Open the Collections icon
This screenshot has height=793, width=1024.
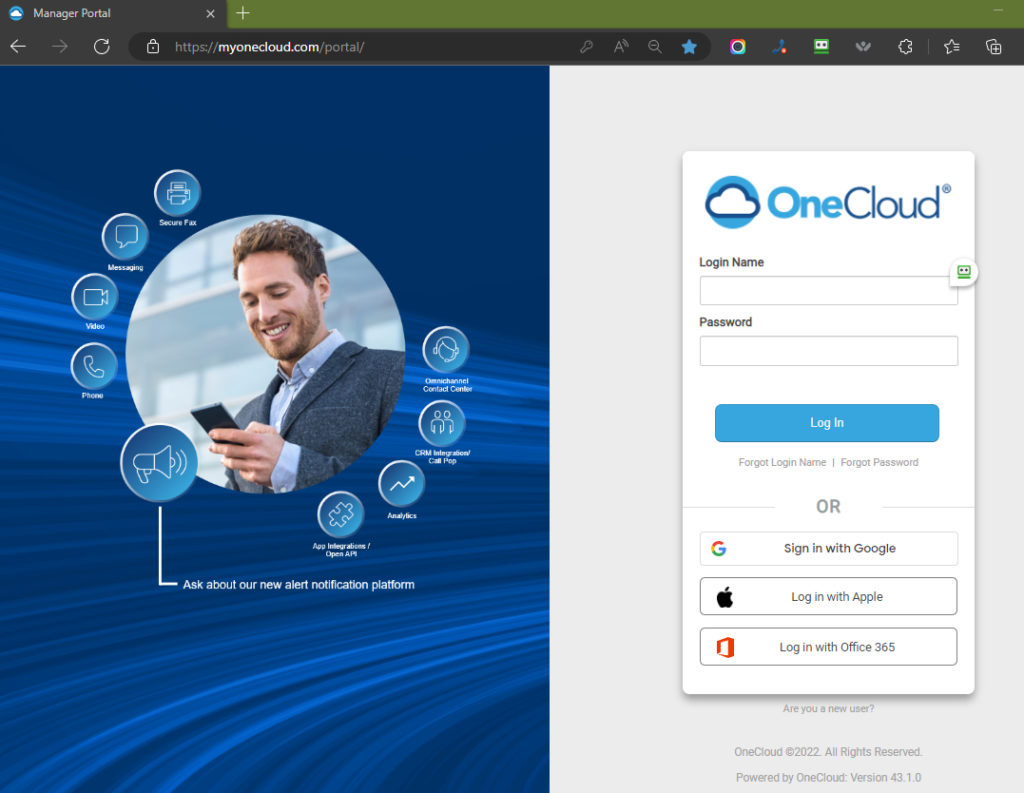click(993, 46)
